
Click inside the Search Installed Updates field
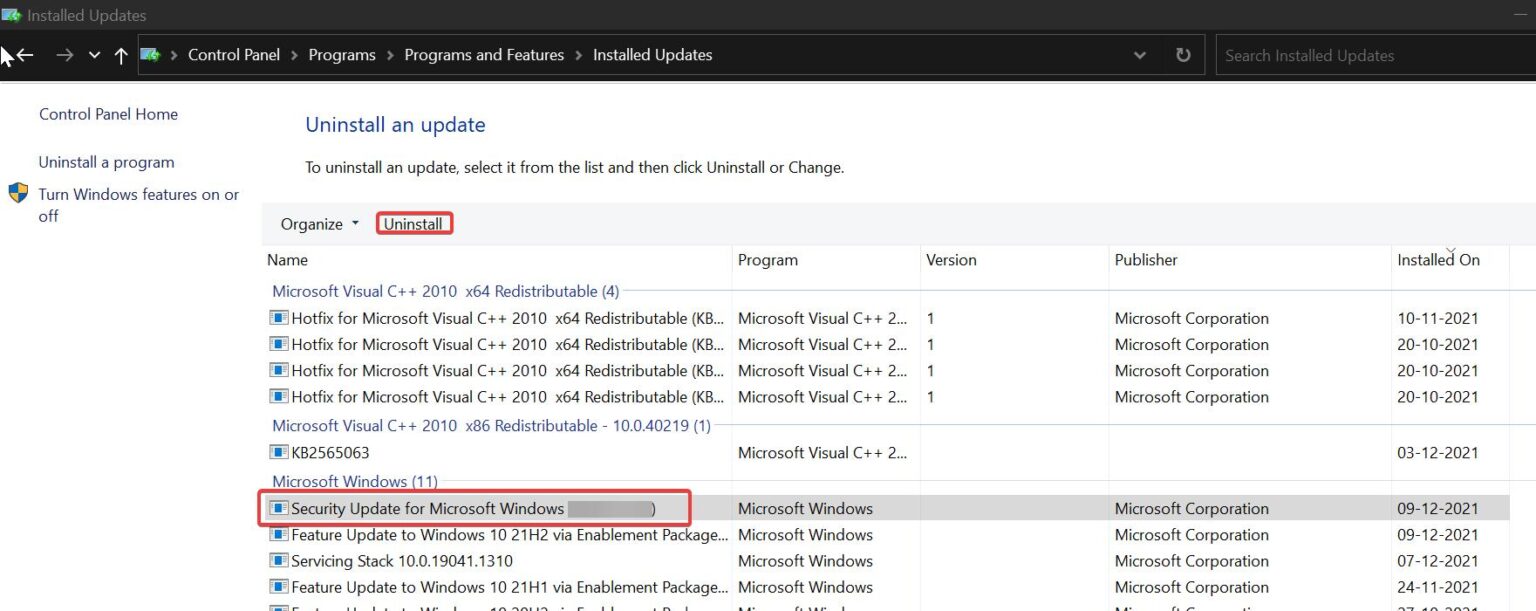coord(1370,55)
